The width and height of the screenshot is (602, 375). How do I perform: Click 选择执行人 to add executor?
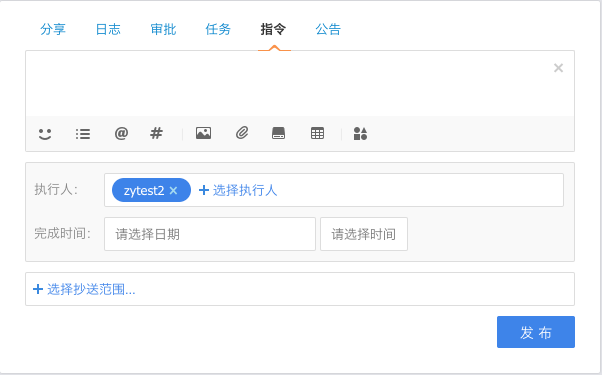[238, 190]
